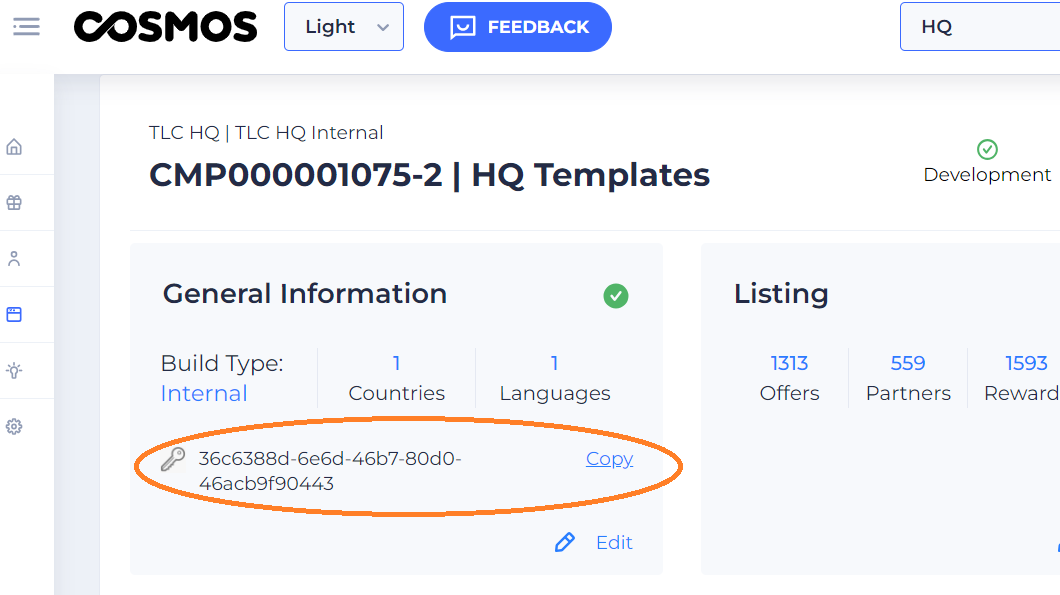
Task: Click the Copy link for the key
Action: click(609, 459)
